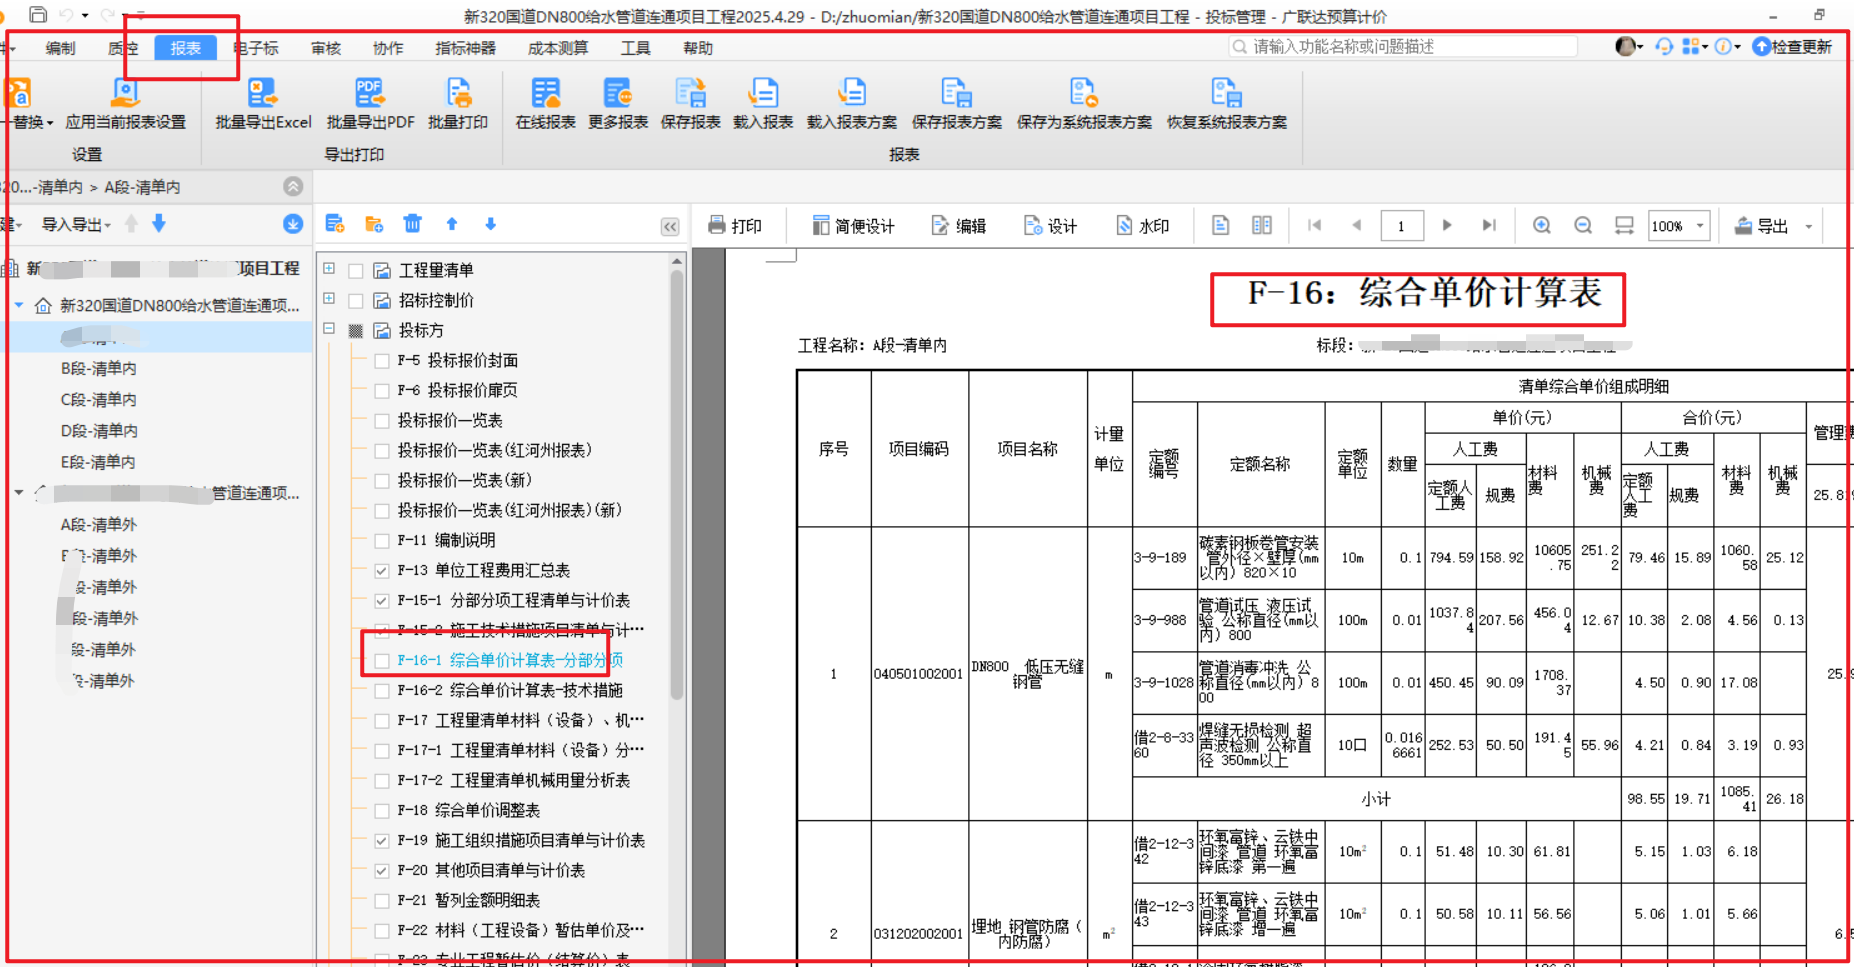
Task: Uncheck F-19 施工组织措施项目清单 checkbox
Action: click(381, 840)
